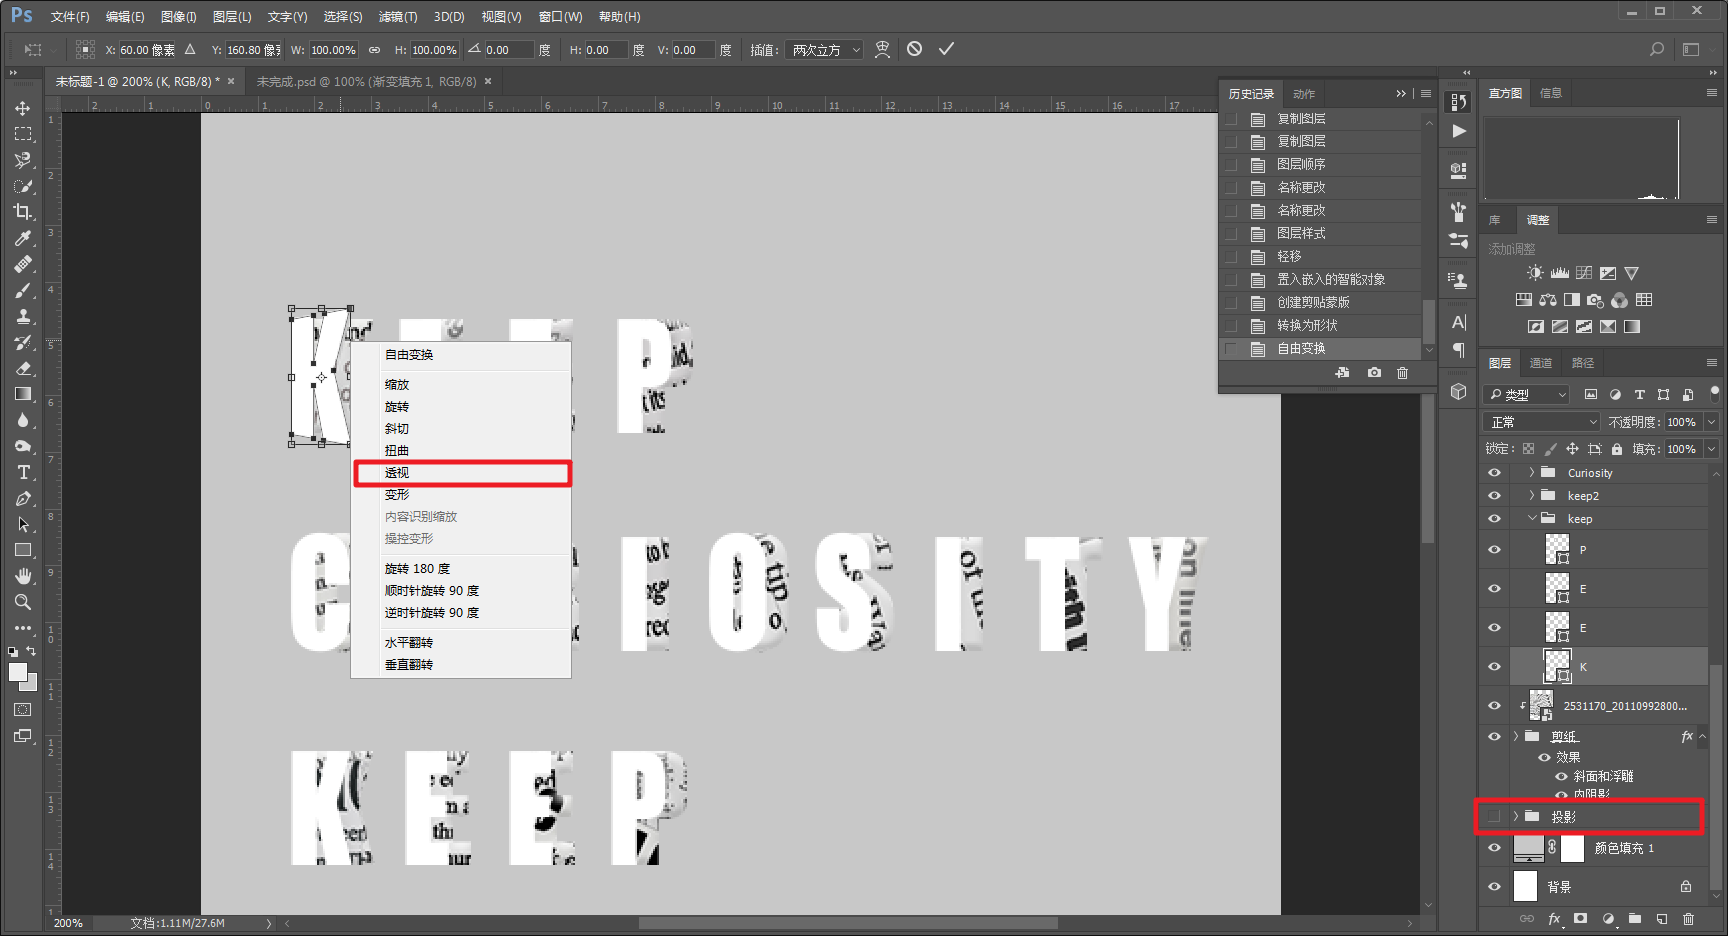Choose 水平翻转 from context menu
Image resolution: width=1728 pixels, height=936 pixels.
click(462, 643)
